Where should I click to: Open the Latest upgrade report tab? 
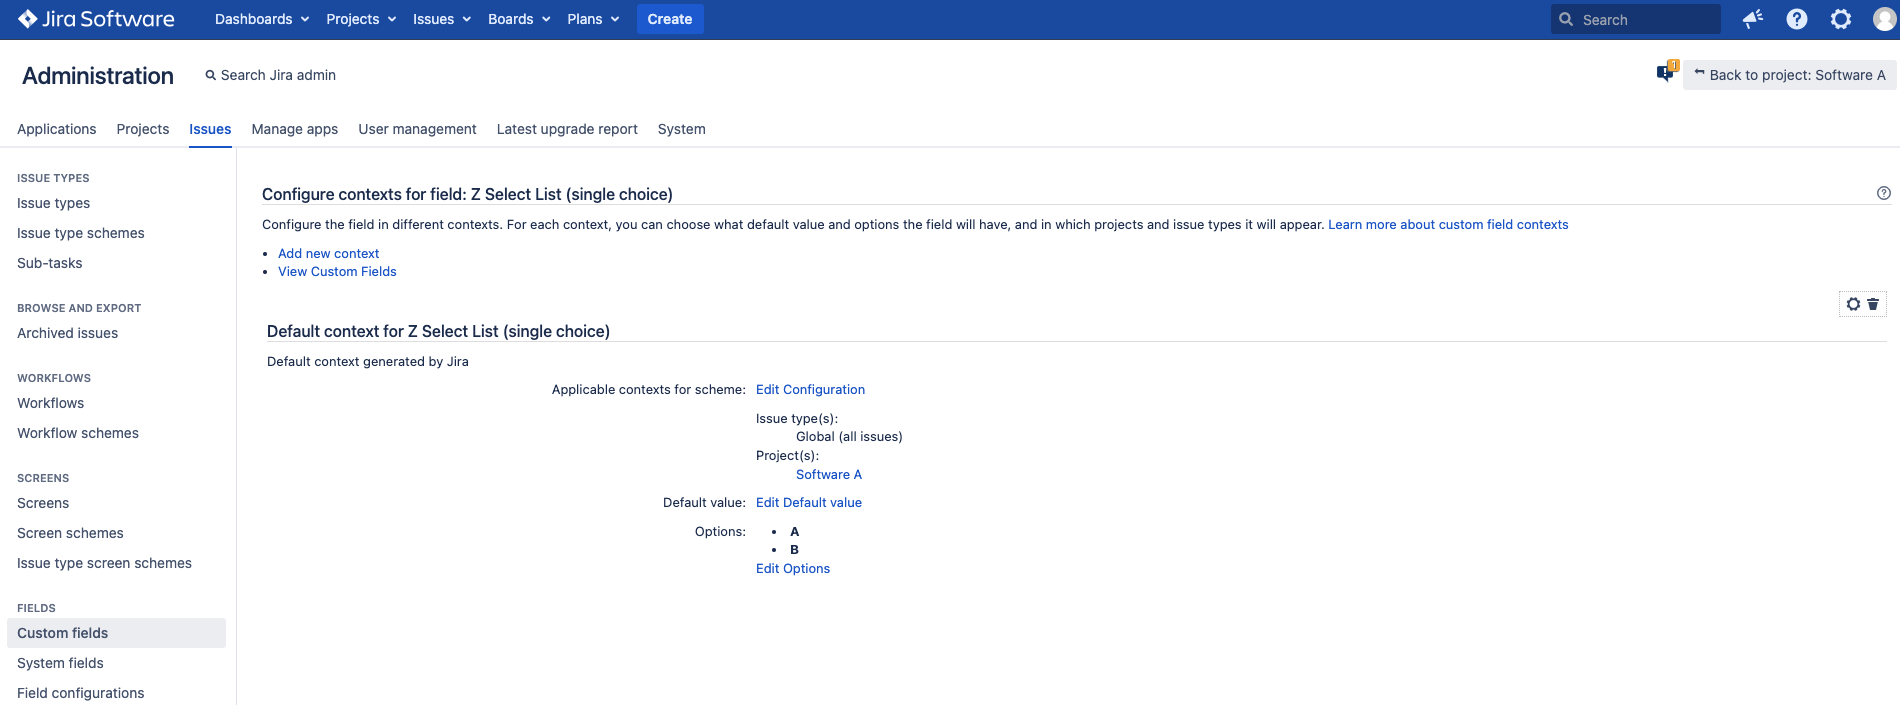567,129
